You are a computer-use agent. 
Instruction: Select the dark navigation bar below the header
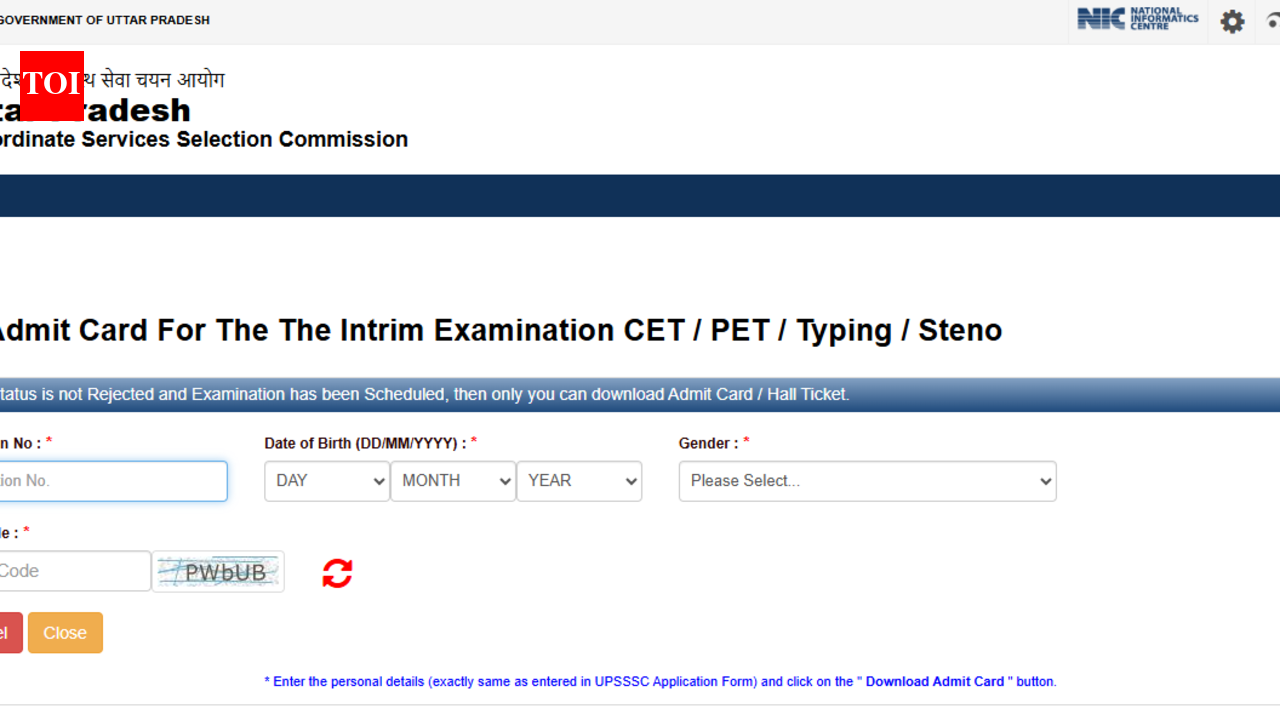(x=640, y=195)
